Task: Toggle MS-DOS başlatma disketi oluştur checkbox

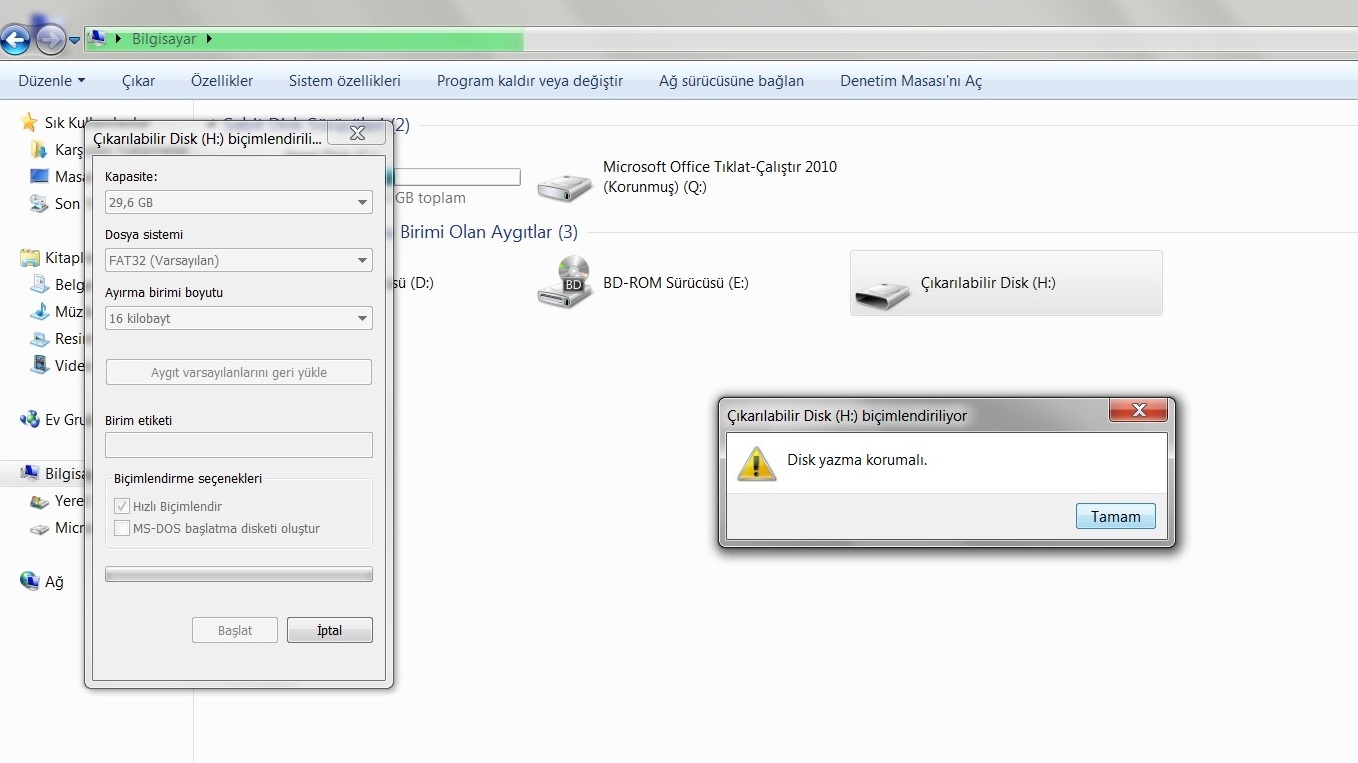Action: (122, 528)
